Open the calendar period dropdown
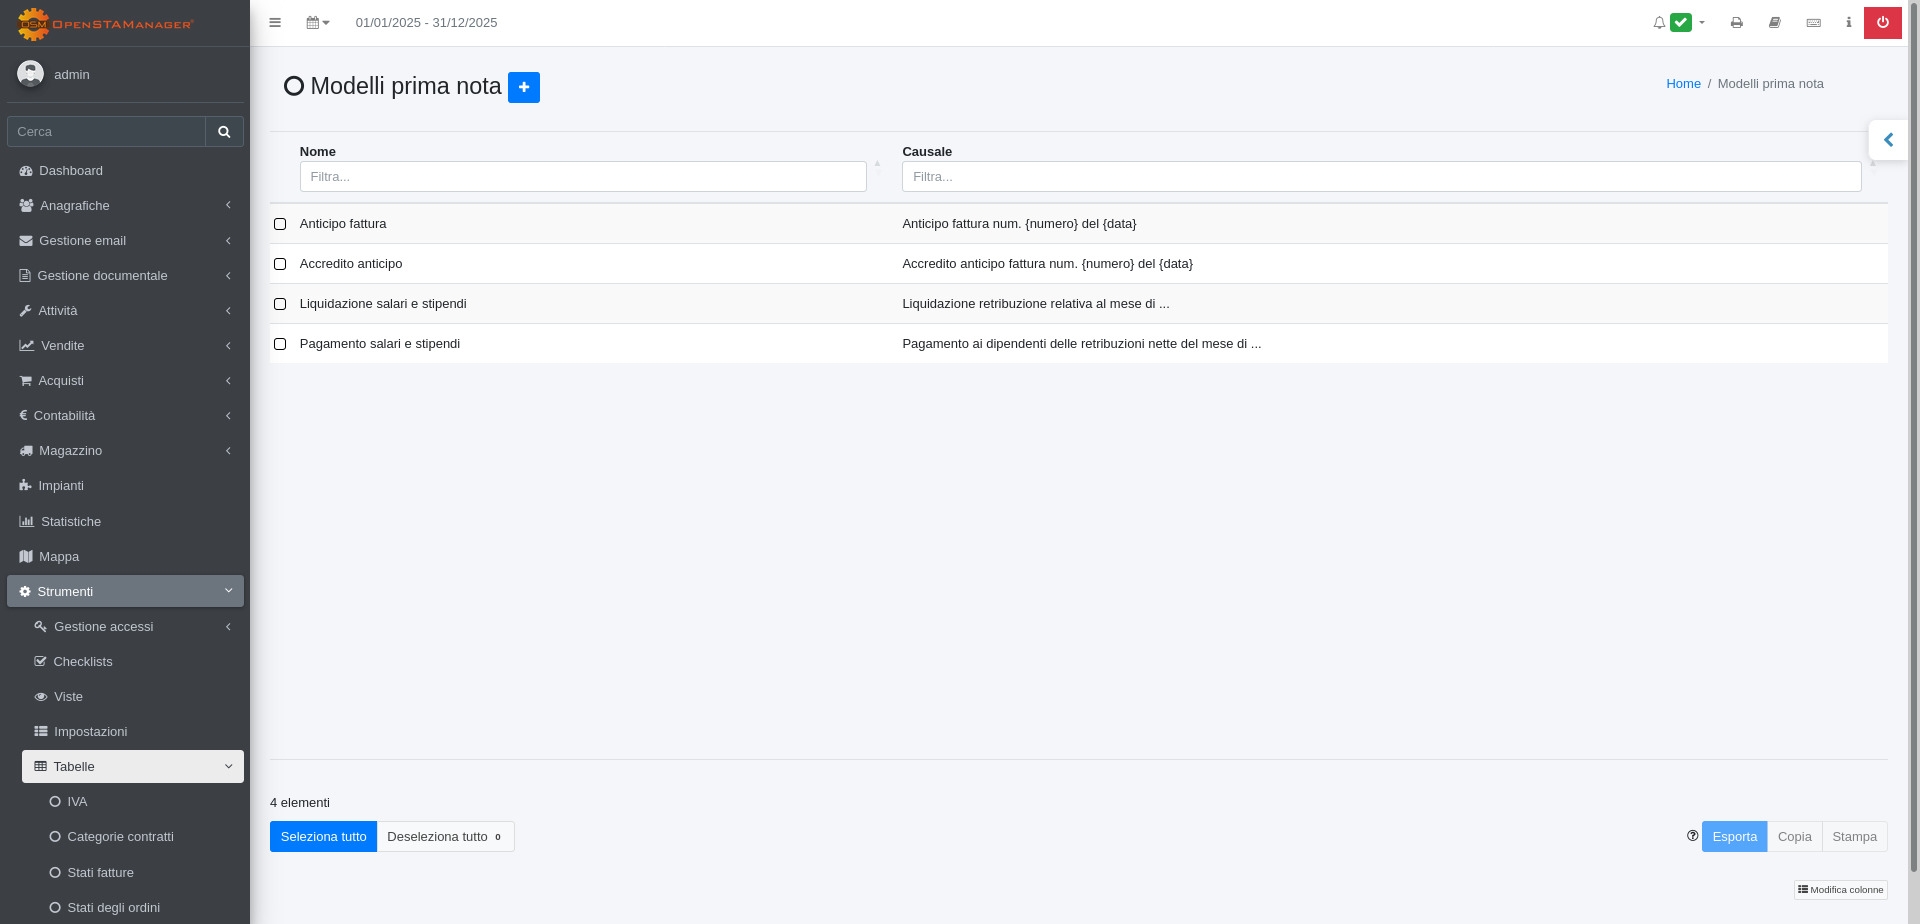 (x=317, y=23)
